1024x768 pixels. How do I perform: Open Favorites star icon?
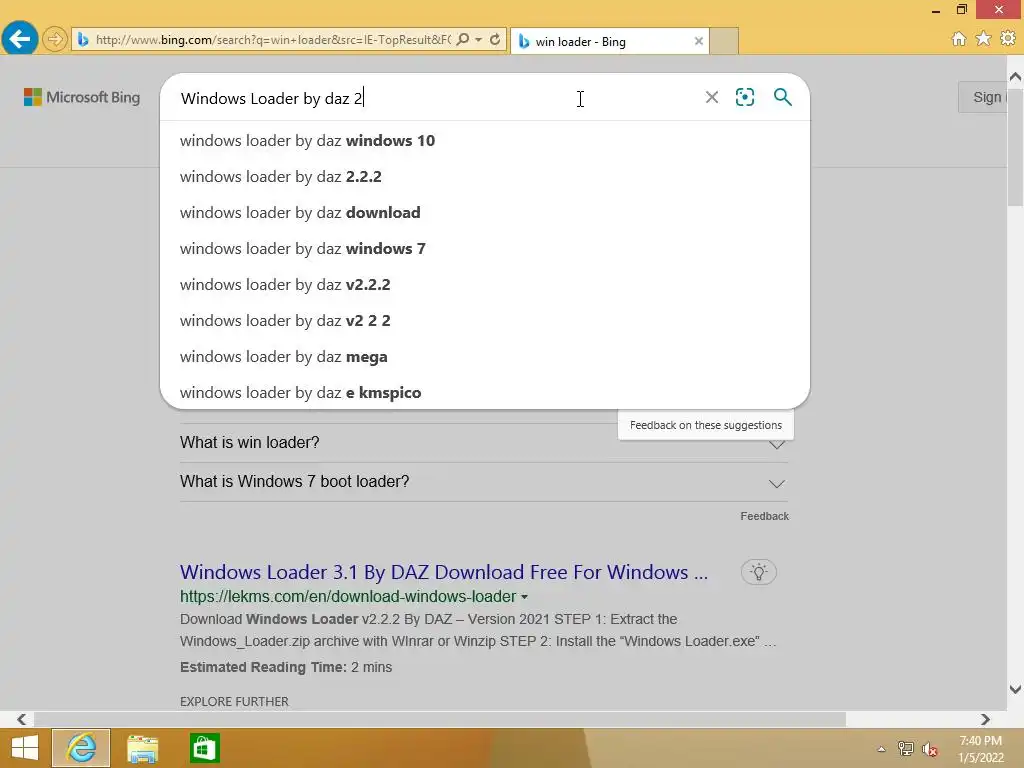pos(984,39)
